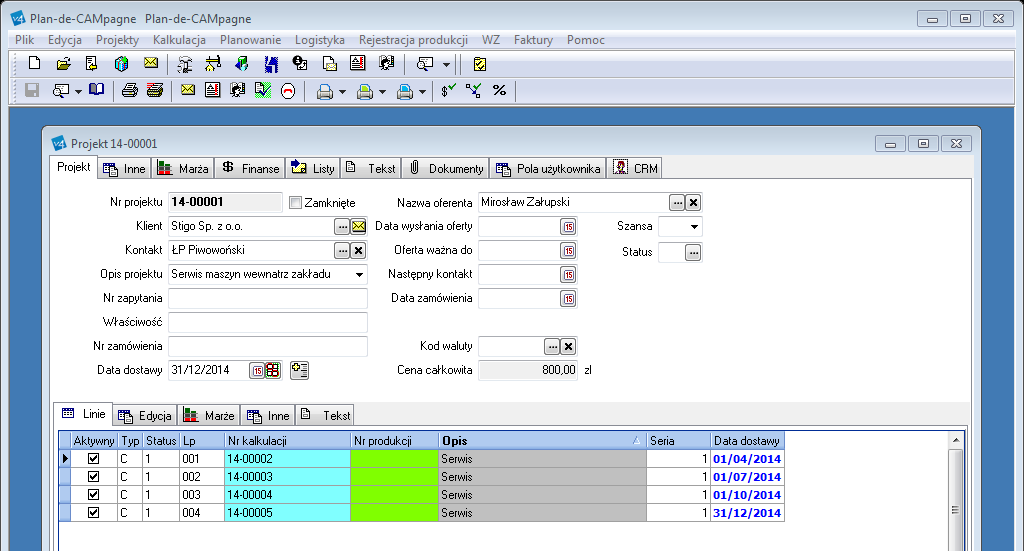Image resolution: width=1024 pixels, height=551 pixels.
Task: Toggle Aktywny checkbox for row 004
Action: coord(93,512)
